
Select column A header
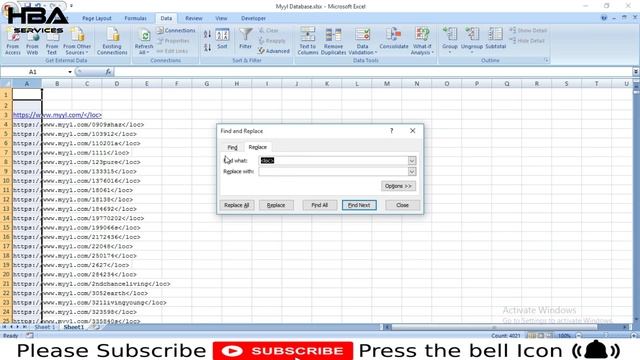[x=27, y=84]
